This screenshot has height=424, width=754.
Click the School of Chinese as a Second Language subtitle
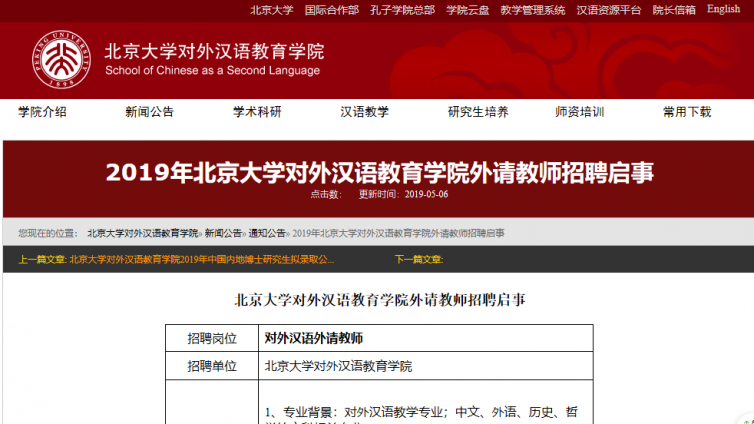coord(213,71)
